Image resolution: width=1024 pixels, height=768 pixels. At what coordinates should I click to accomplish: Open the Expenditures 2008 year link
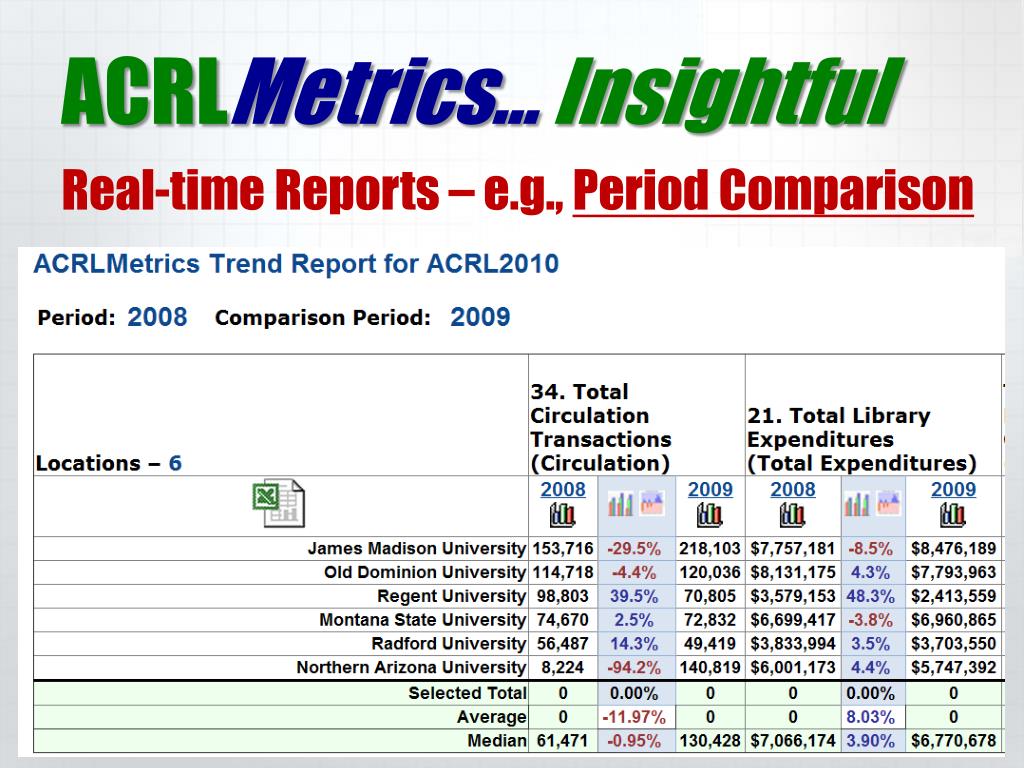tap(793, 489)
